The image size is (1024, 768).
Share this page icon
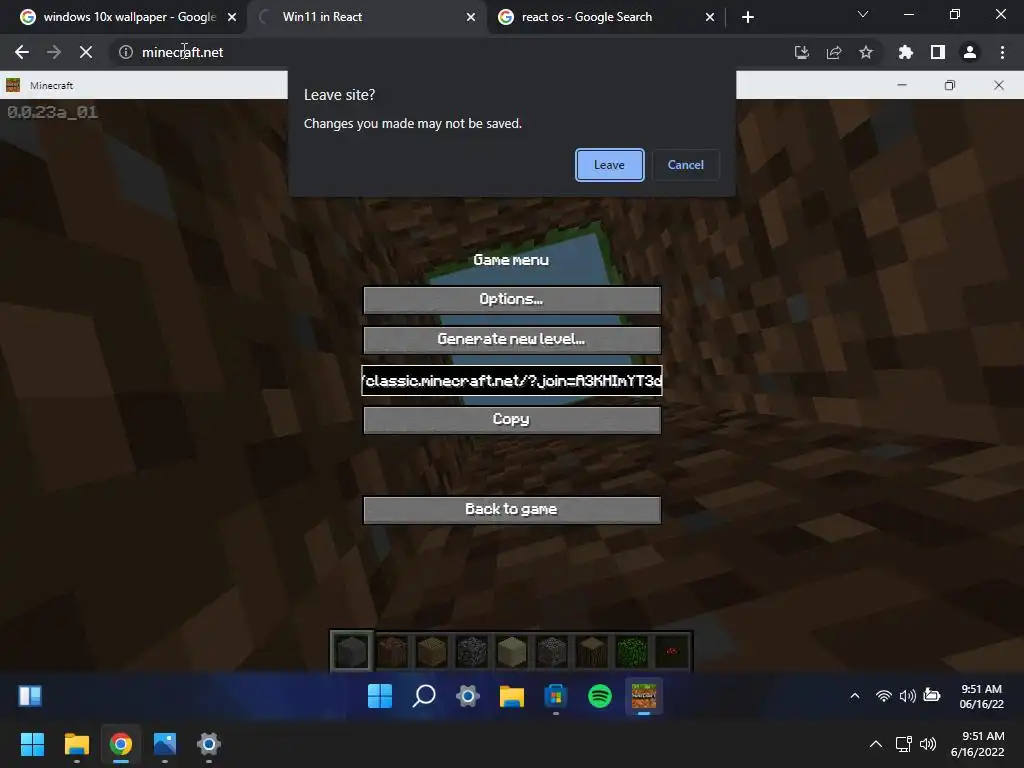pos(834,52)
